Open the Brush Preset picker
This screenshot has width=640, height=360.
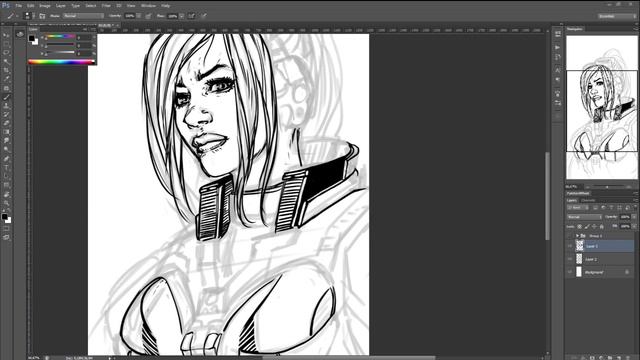[x=28, y=16]
